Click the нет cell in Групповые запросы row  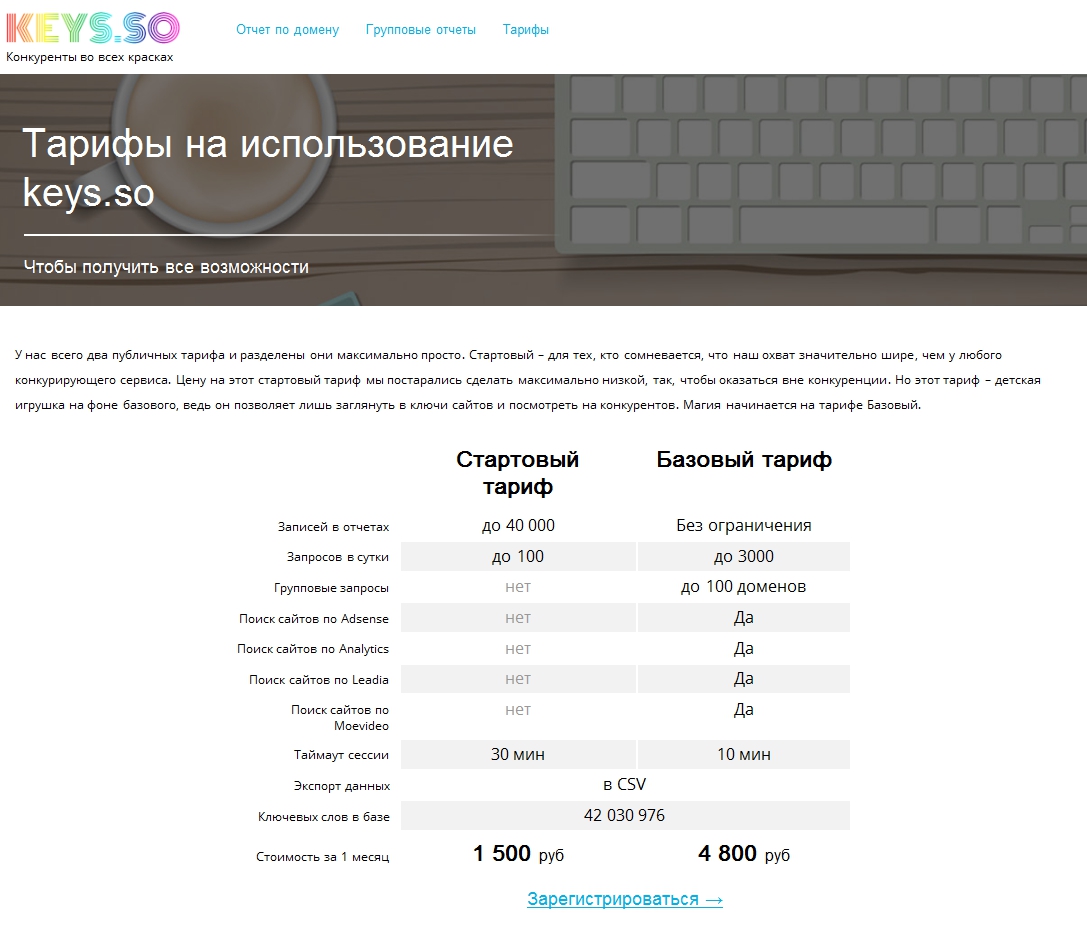518,587
